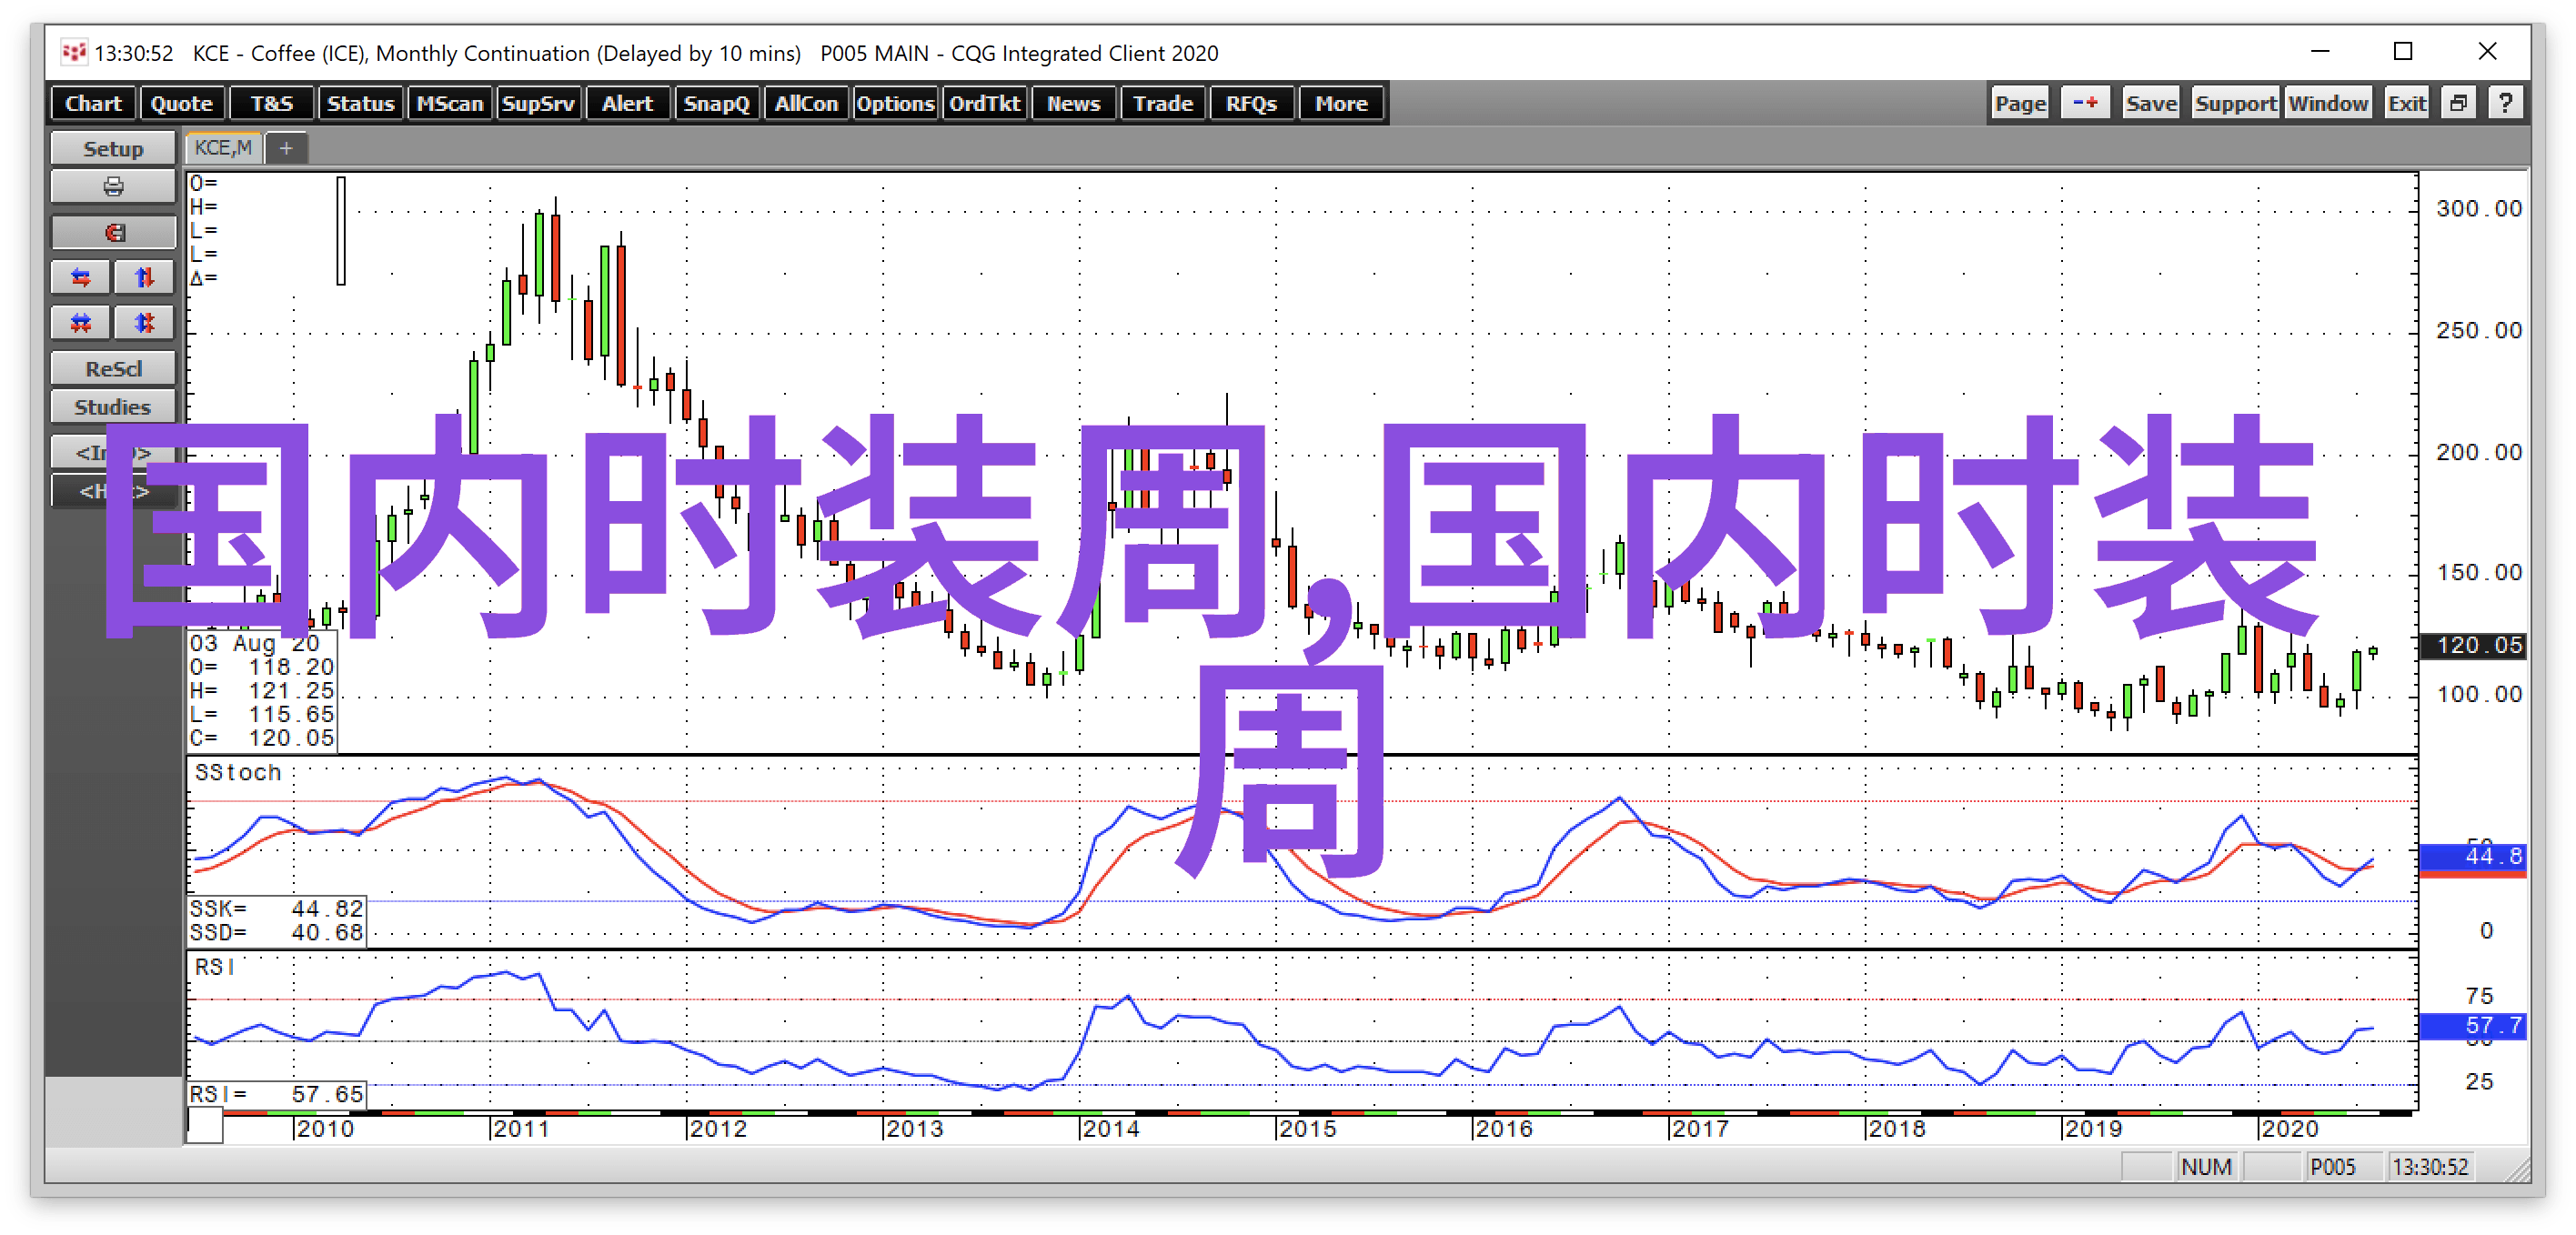Click the Setup button
This screenshot has height=1235, width=2576.
coord(113,149)
